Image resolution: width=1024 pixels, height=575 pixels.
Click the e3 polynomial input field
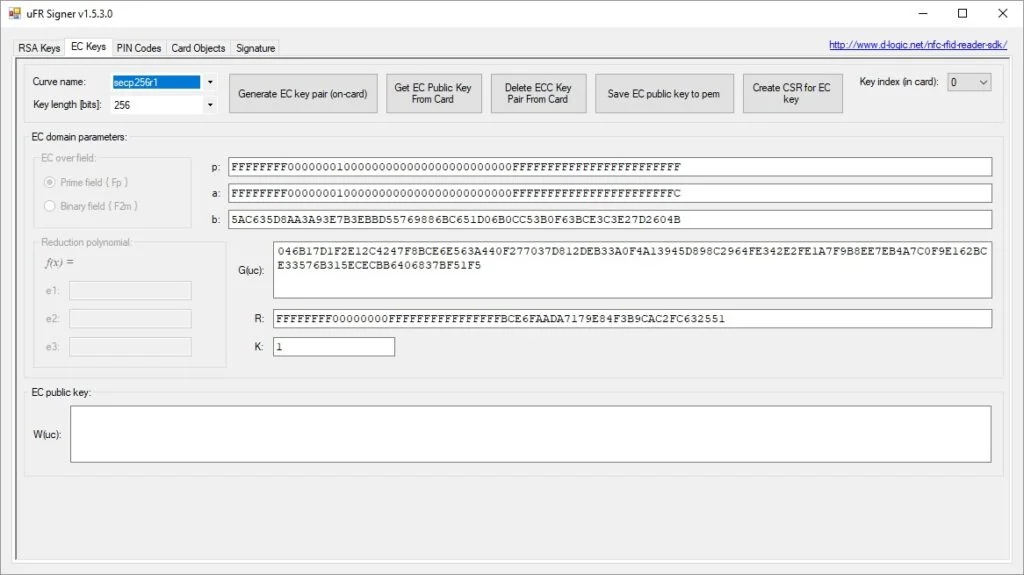point(130,346)
